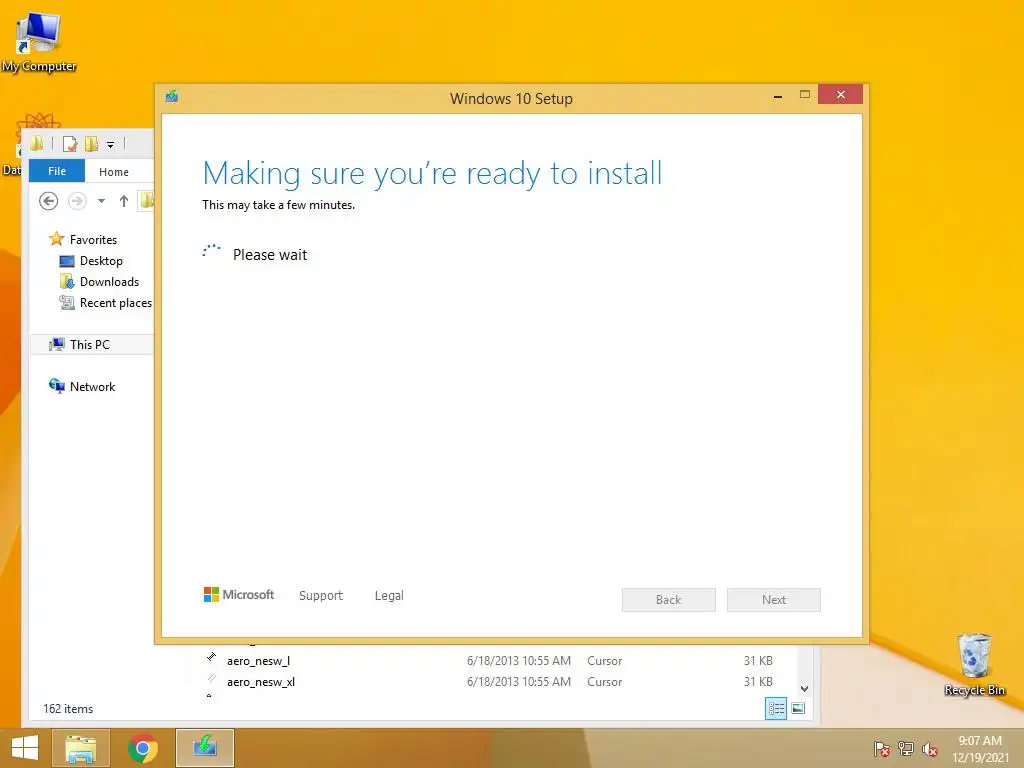Image resolution: width=1024 pixels, height=768 pixels.
Task: Open Downloads under Favorites
Action: pyautogui.click(x=109, y=281)
